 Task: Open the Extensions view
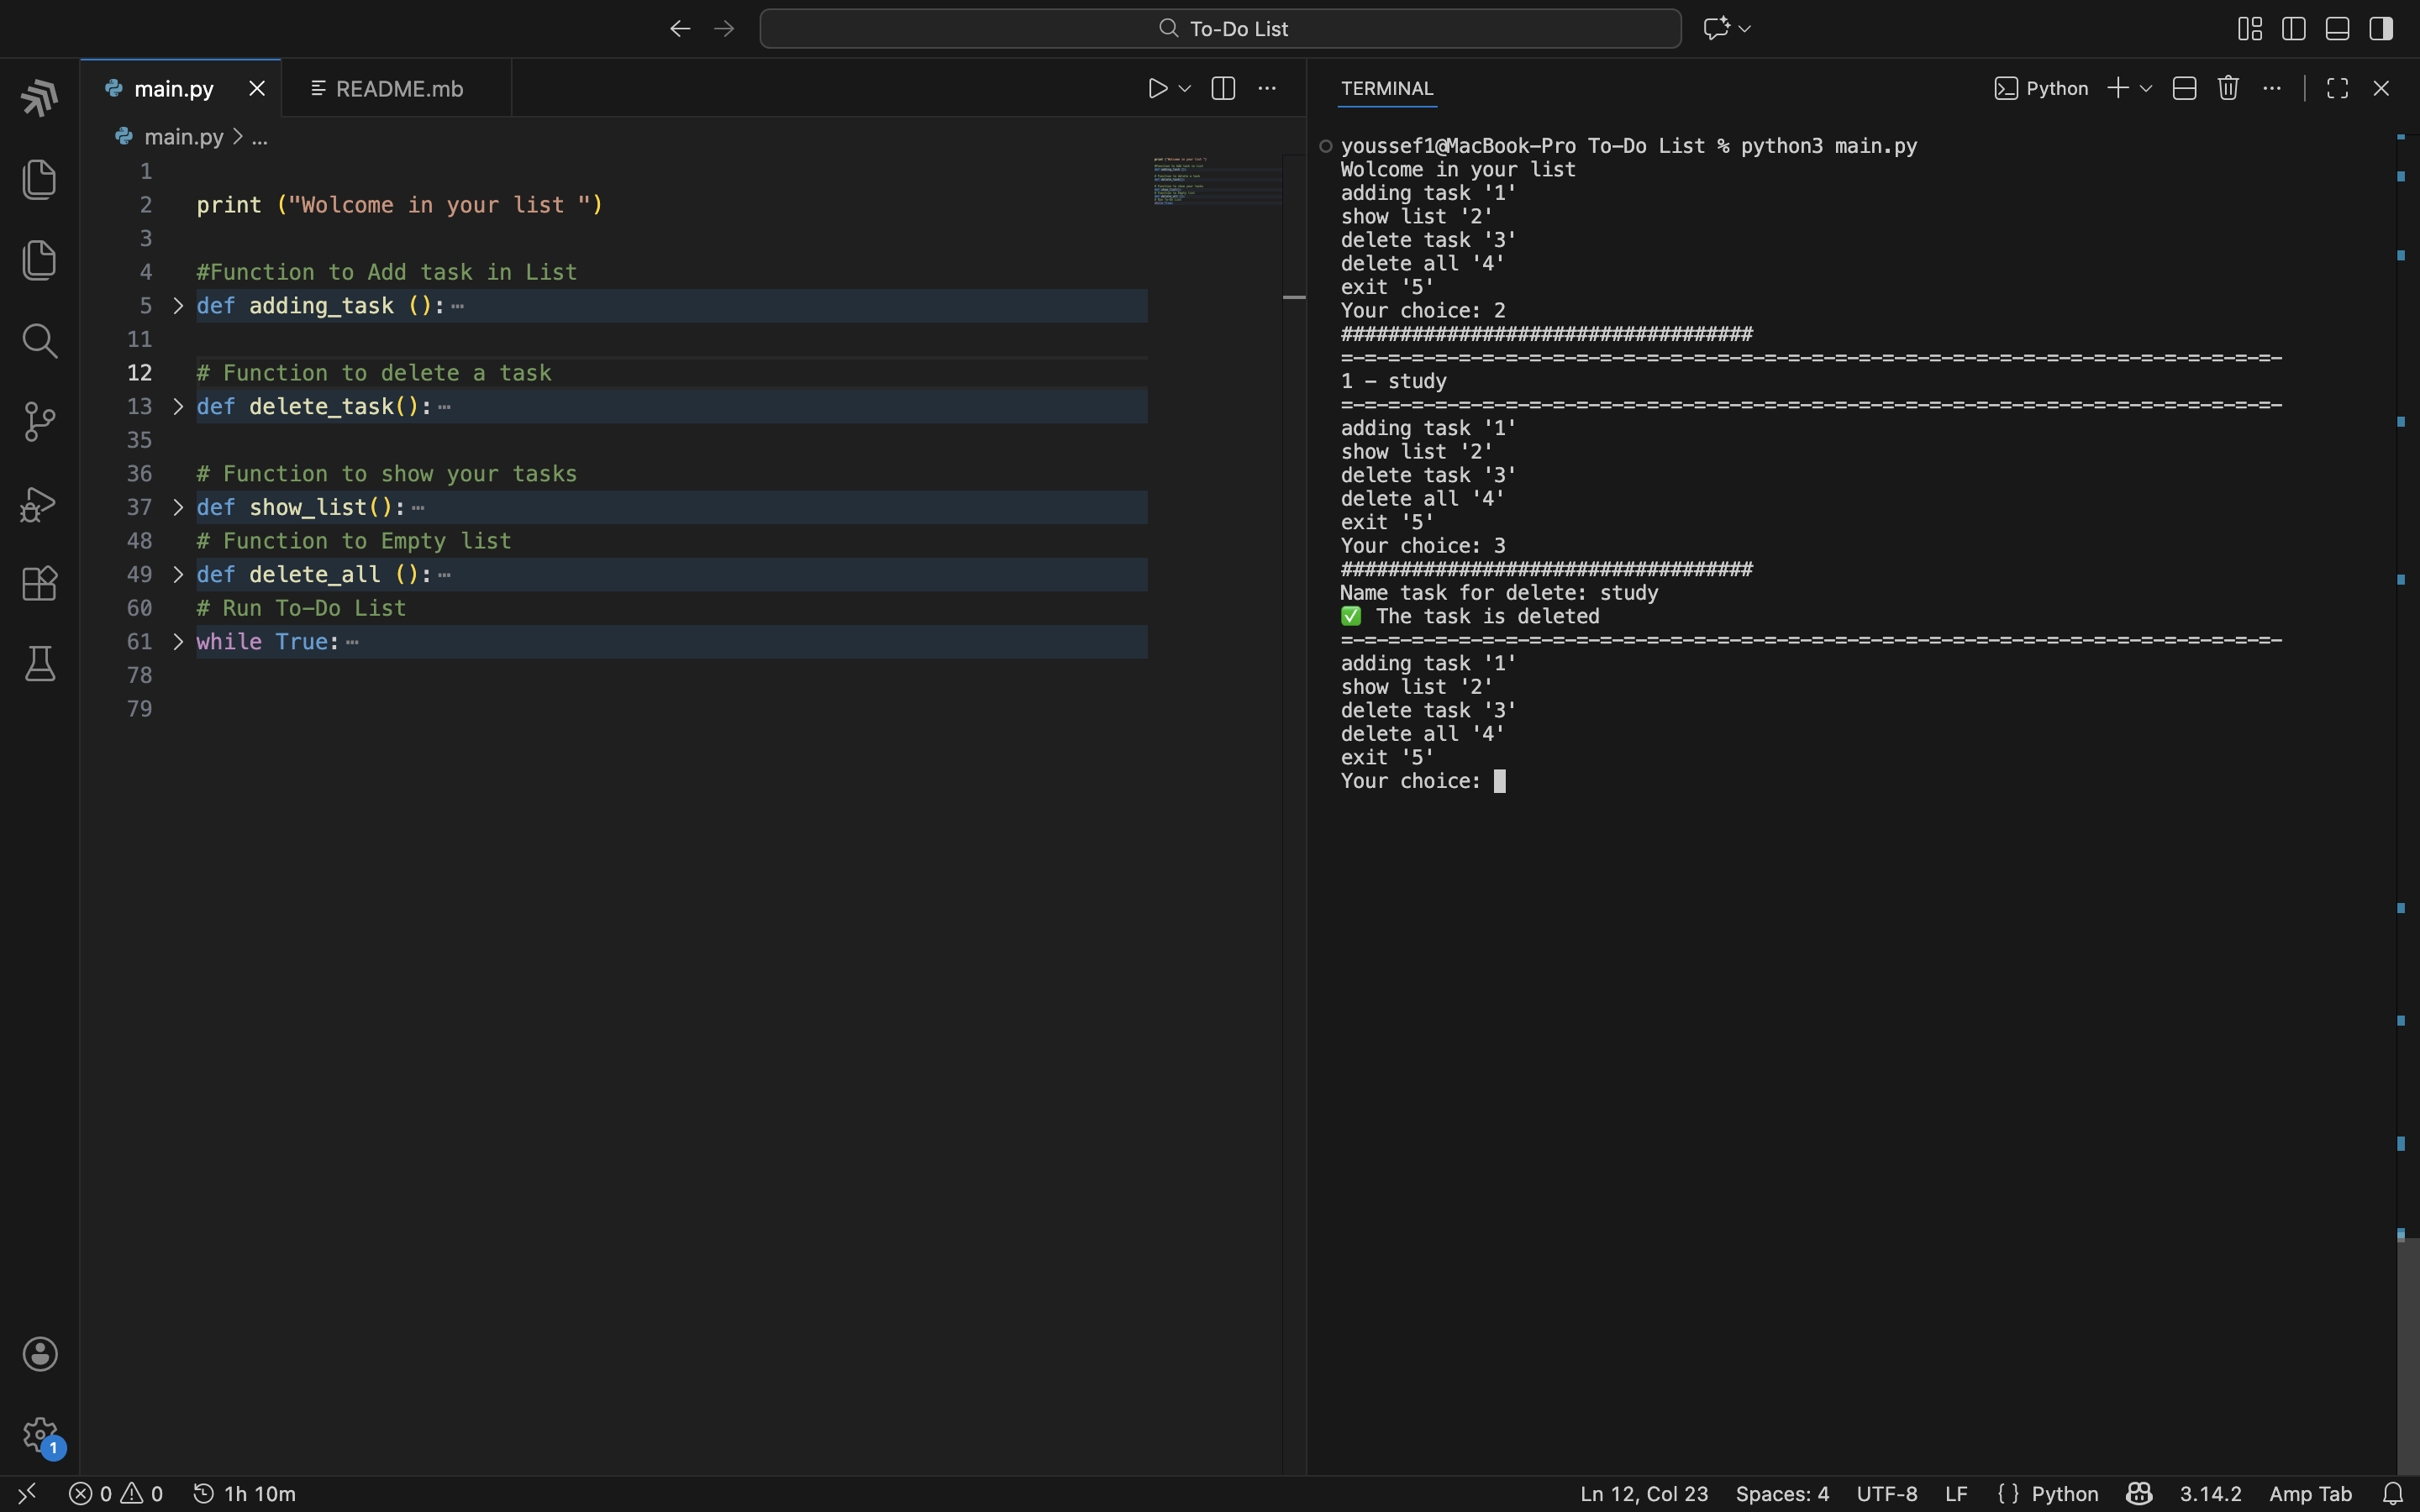pos(39,584)
